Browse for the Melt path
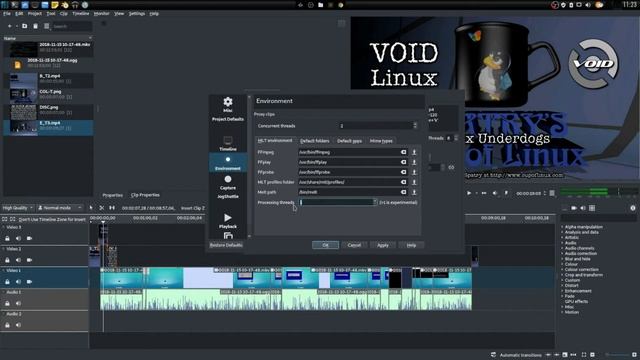The height and width of the screenshot is (360, 640). coord(414,192)
